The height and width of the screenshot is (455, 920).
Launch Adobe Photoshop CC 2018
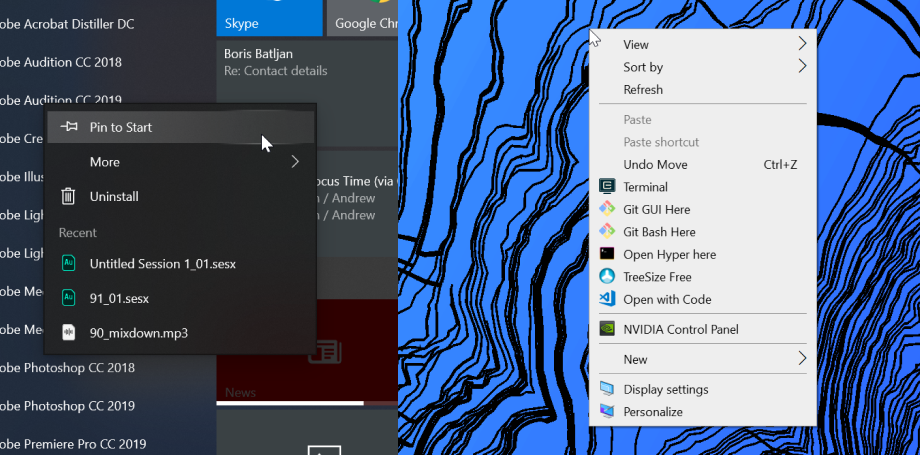click(x=67, y=368)
